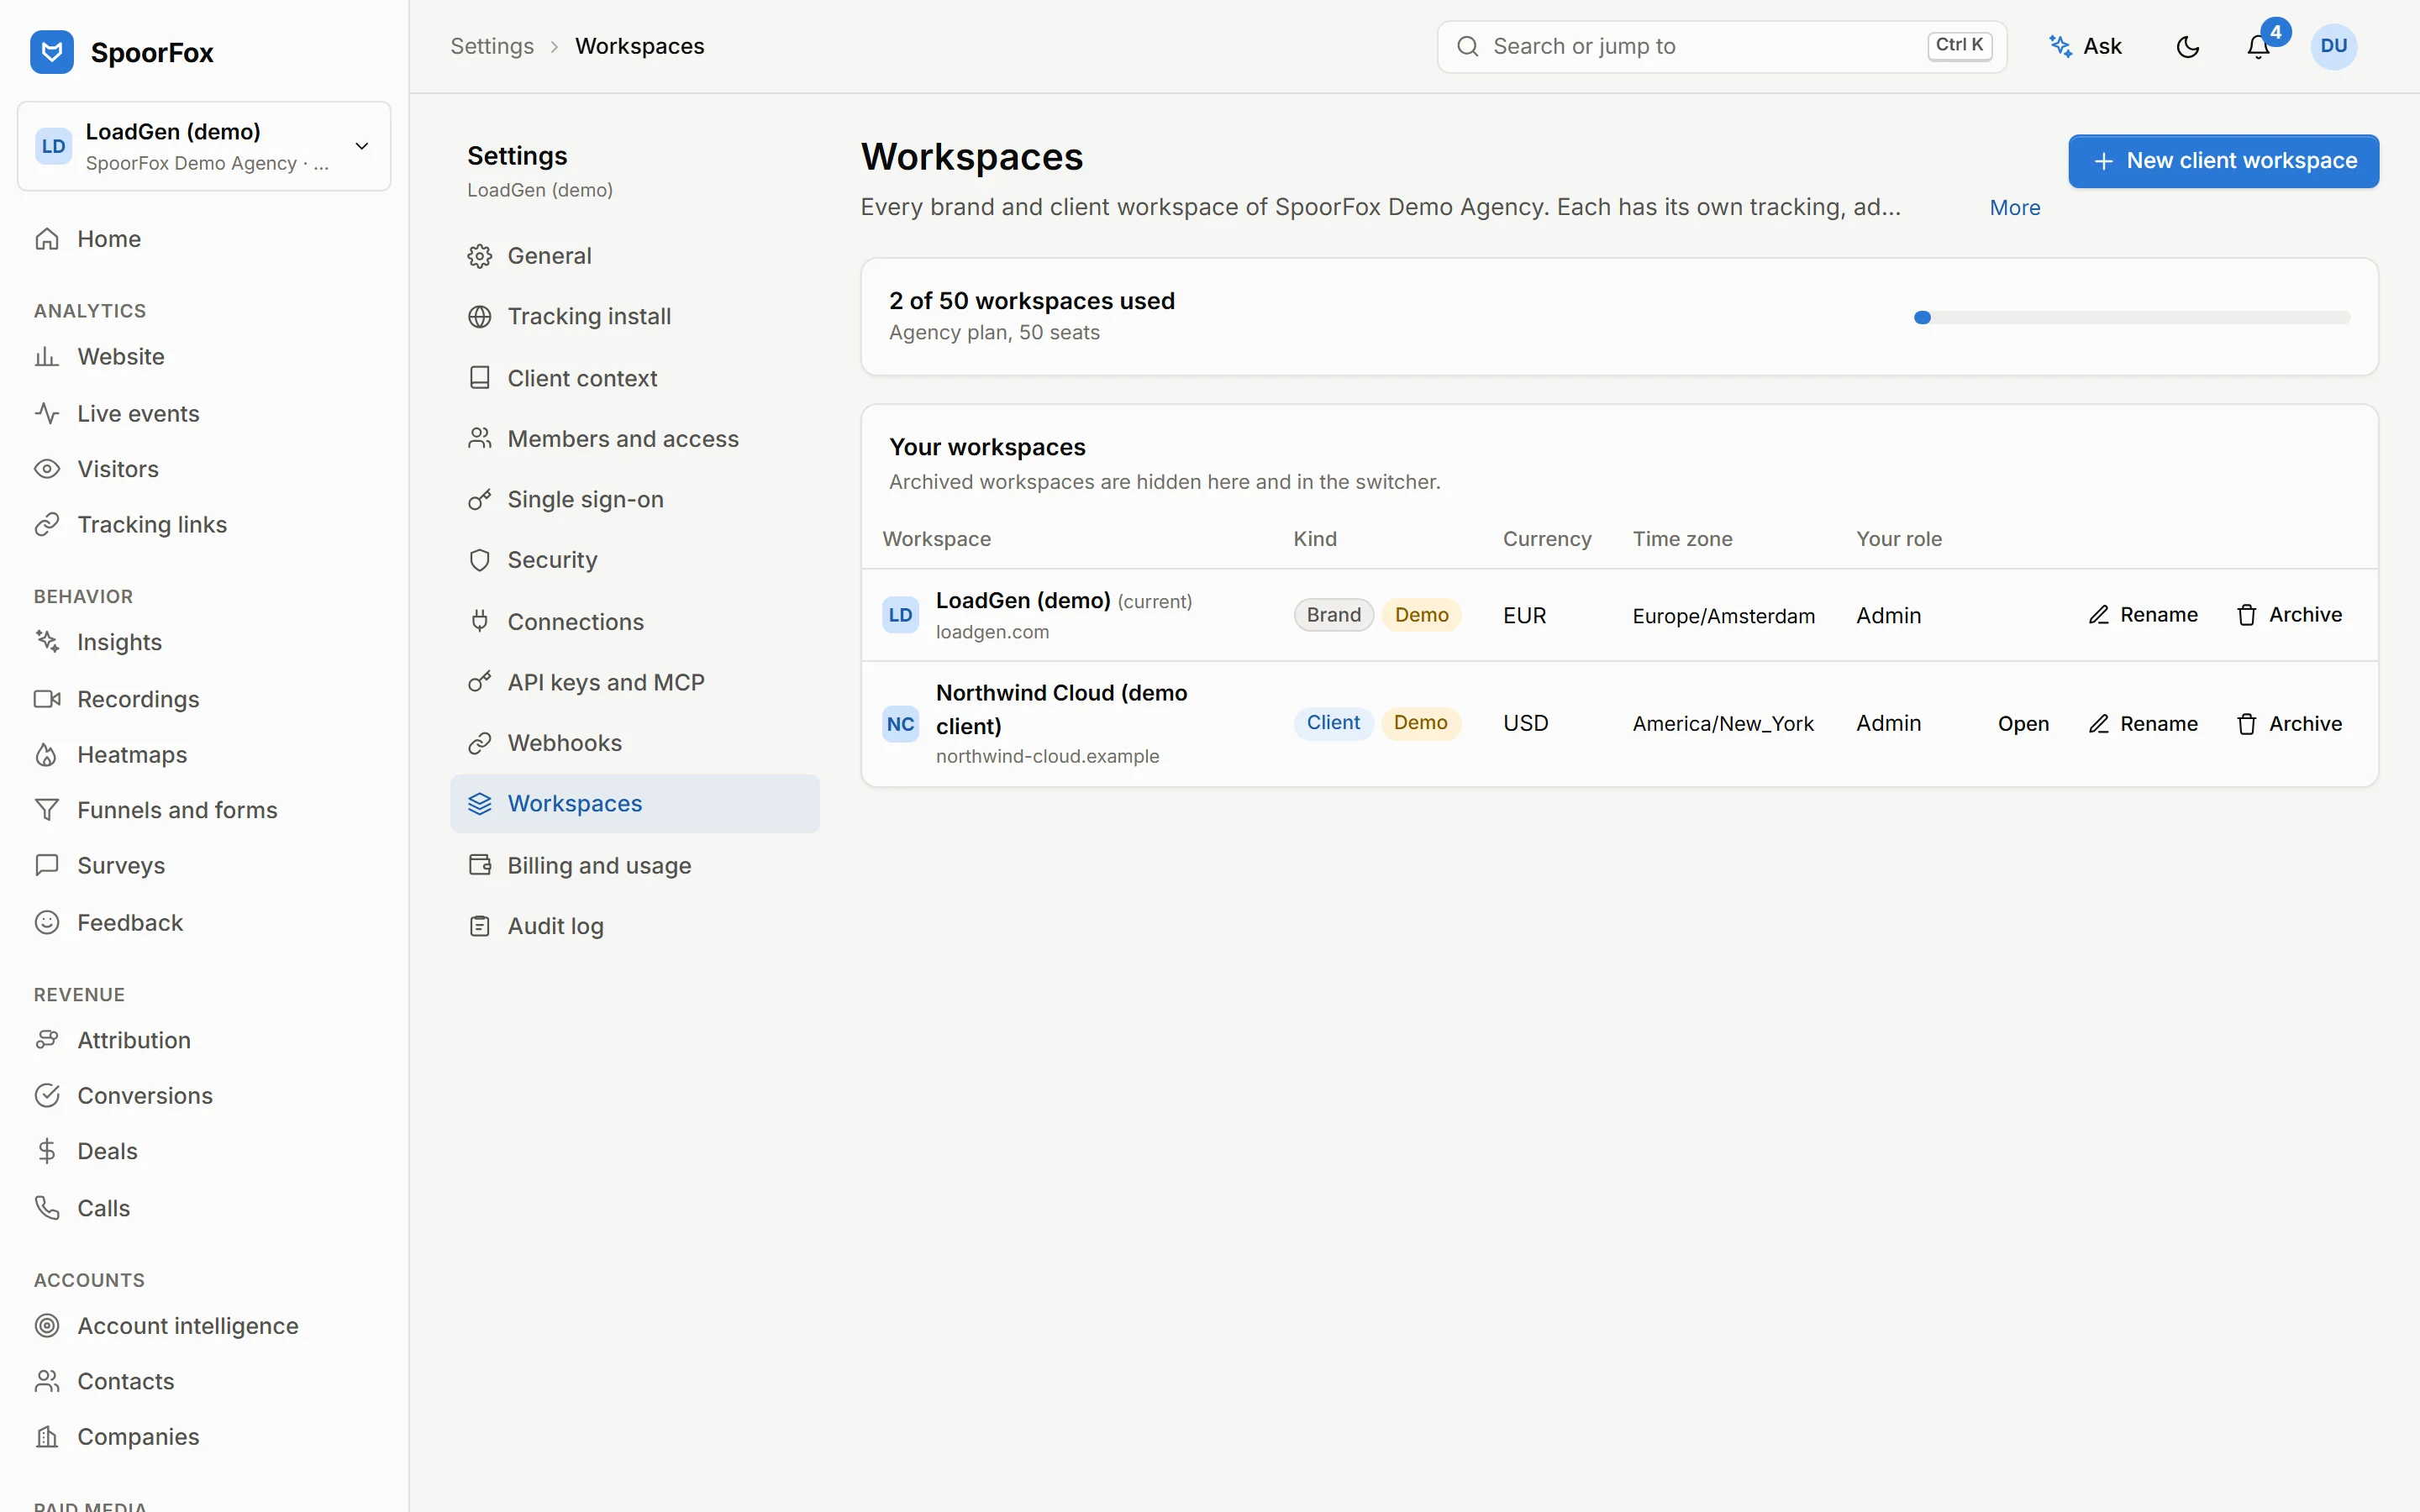Open Attribution under Revenue
The height and width of the screenshot is (1512, 2420).
pyautogui.click(x=204, y=1040)
